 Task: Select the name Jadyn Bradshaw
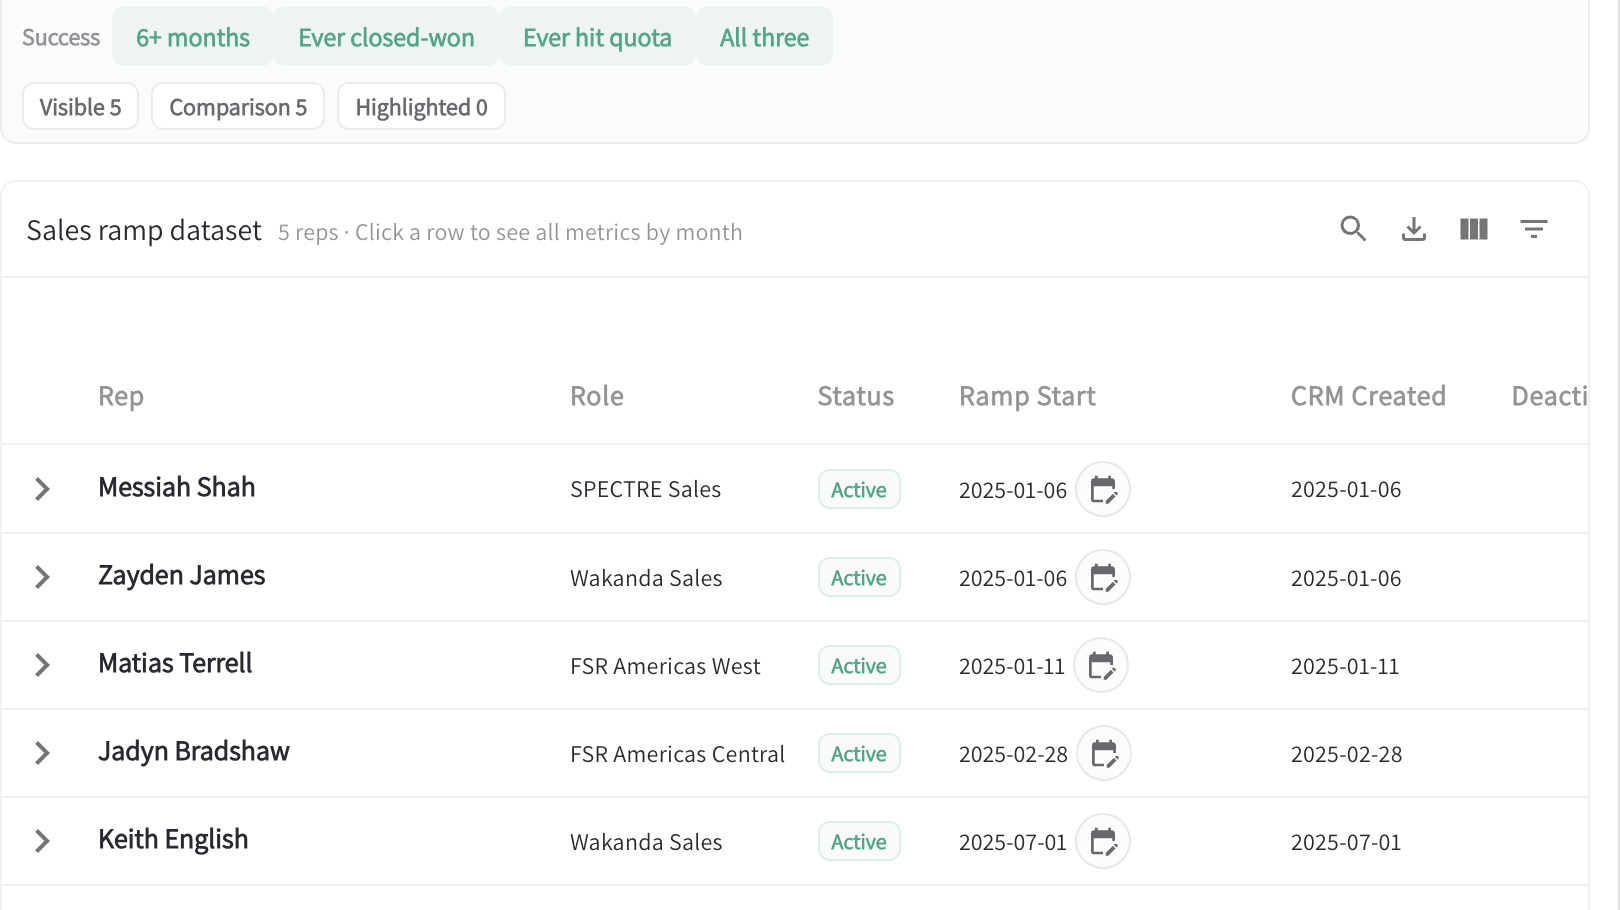pos(194,751)
